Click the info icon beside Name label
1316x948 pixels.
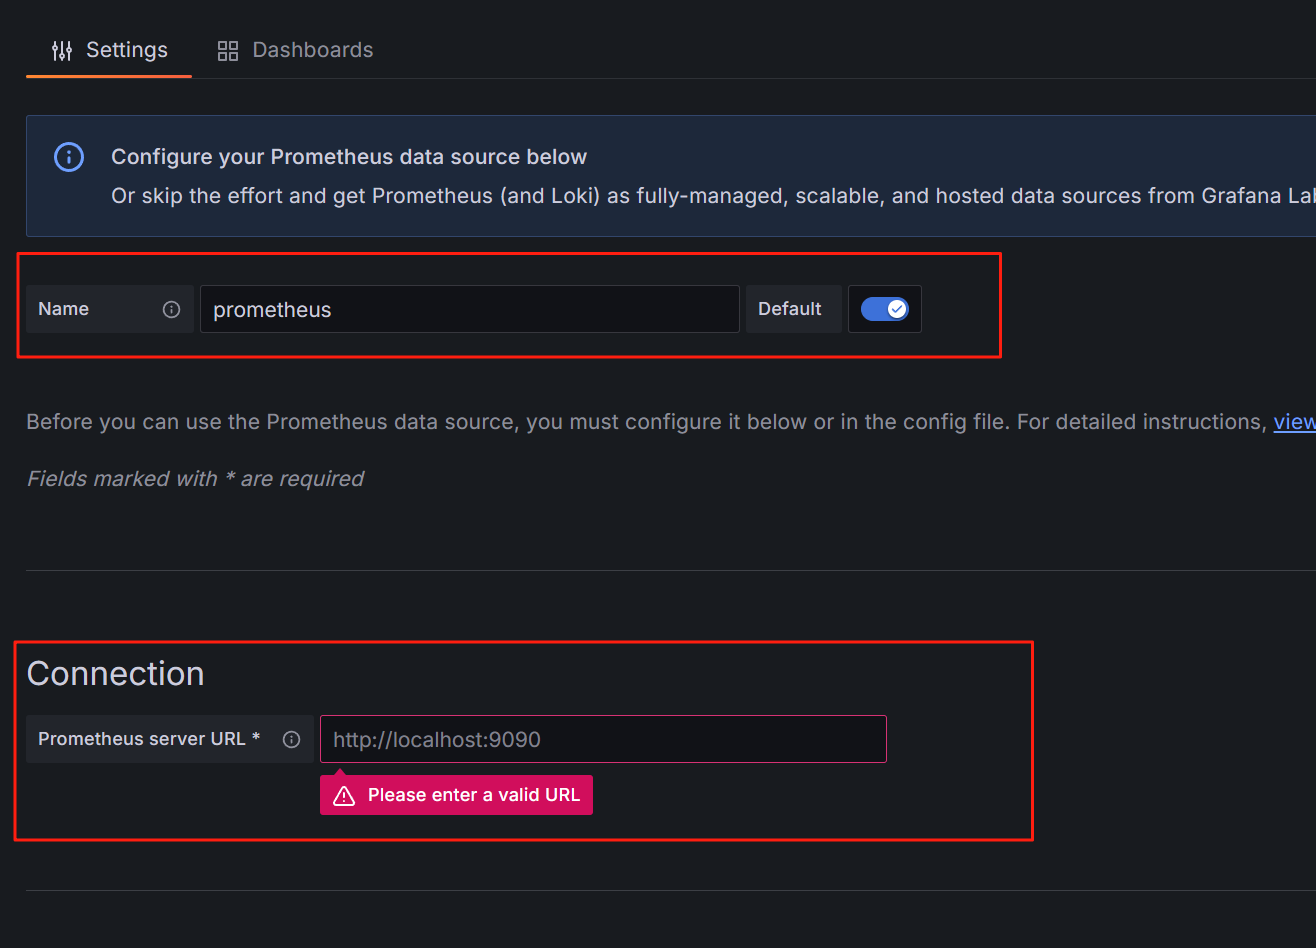[x=171, y=309]
